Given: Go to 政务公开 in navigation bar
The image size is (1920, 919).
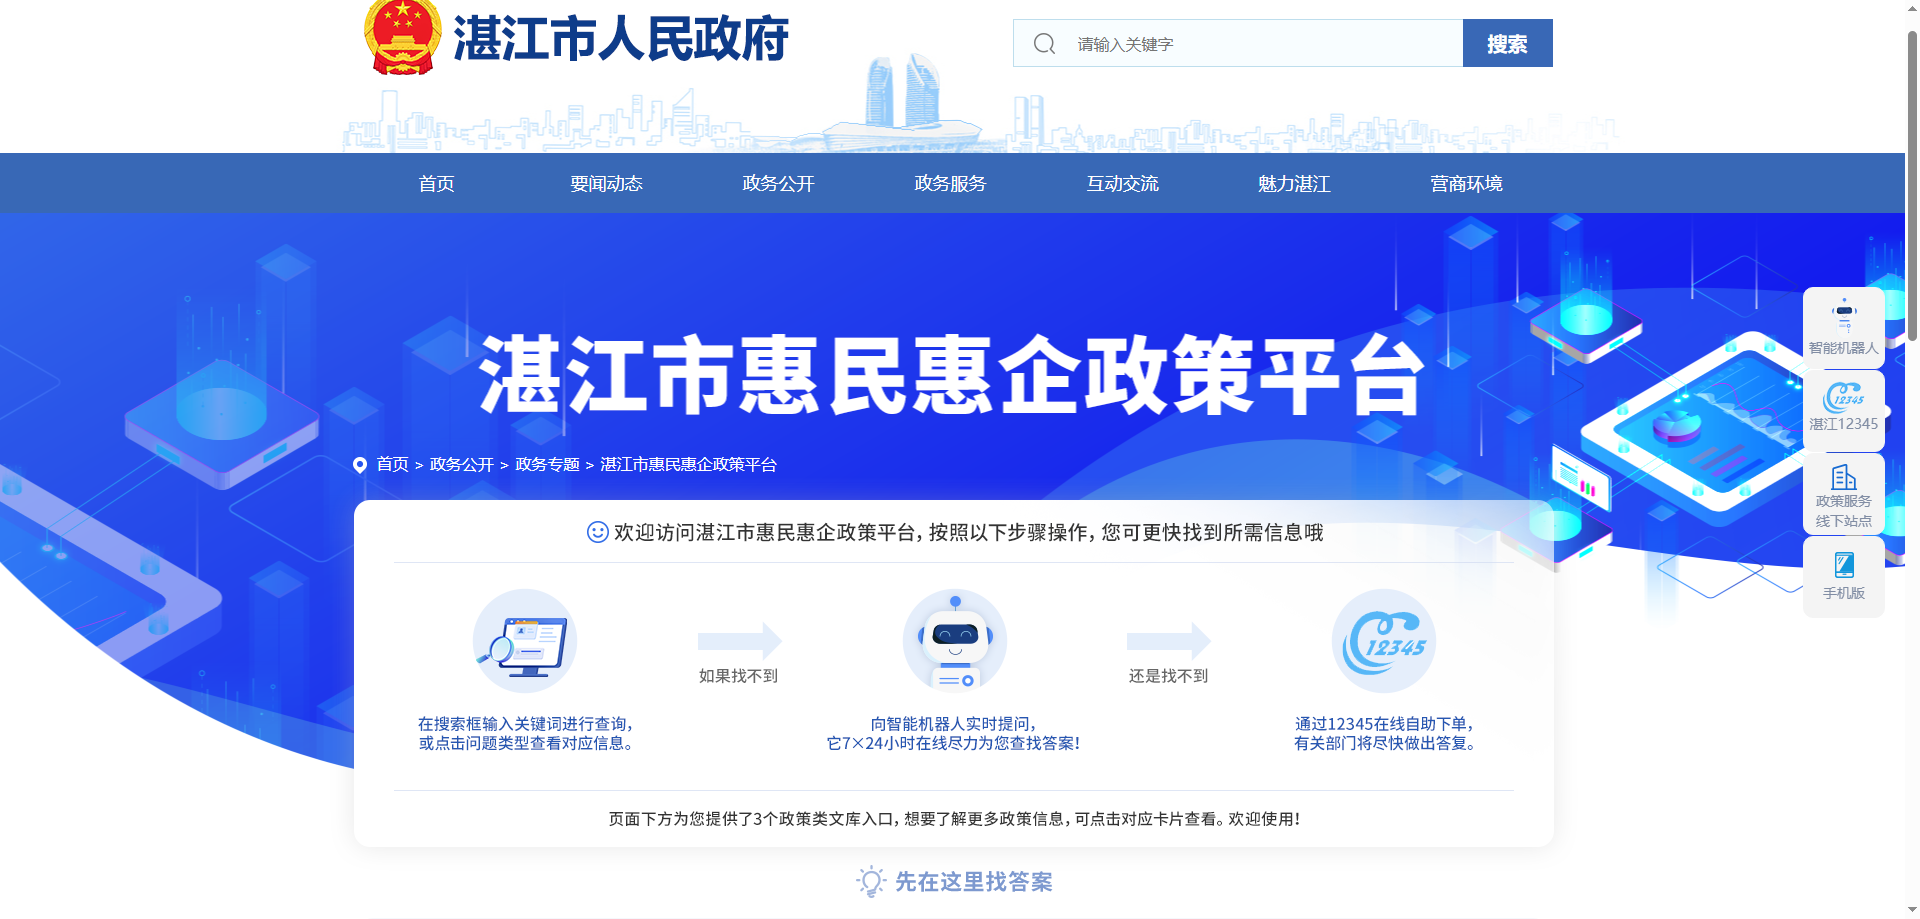Looking at the screenshot, I should [x=778, y=184].
